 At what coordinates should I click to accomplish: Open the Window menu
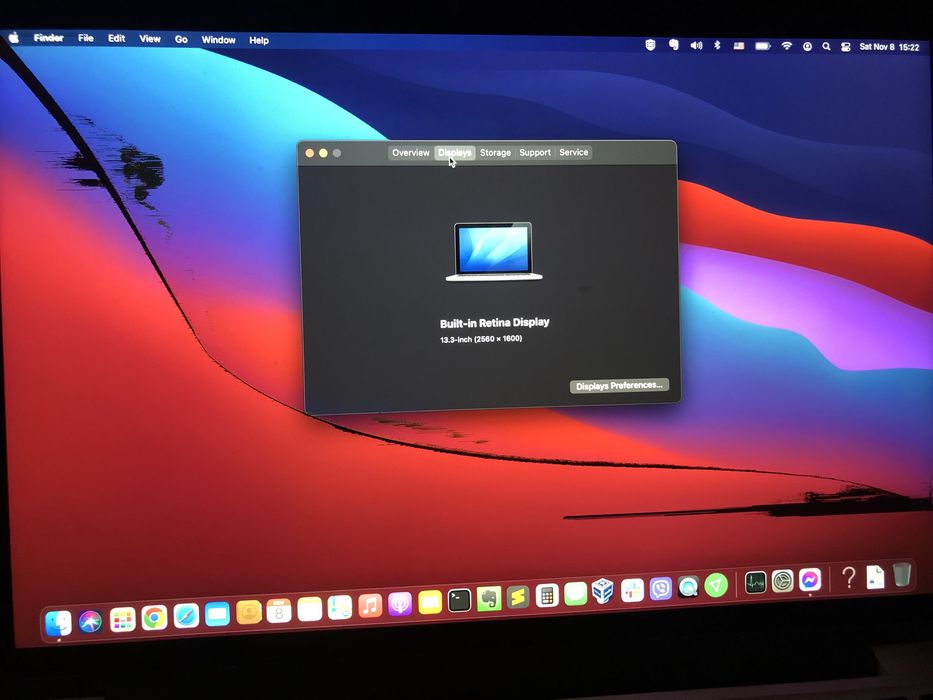[x=218, y=40]
